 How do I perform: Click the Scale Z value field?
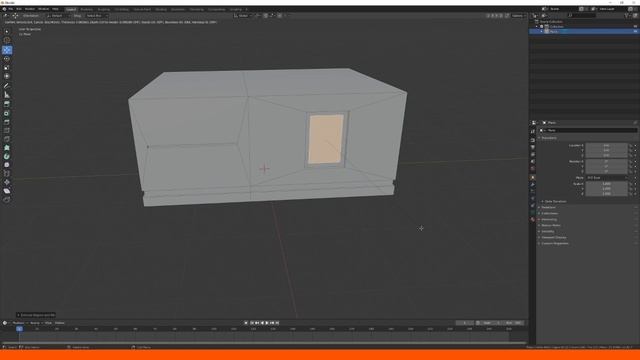click(x=607, y=194)
